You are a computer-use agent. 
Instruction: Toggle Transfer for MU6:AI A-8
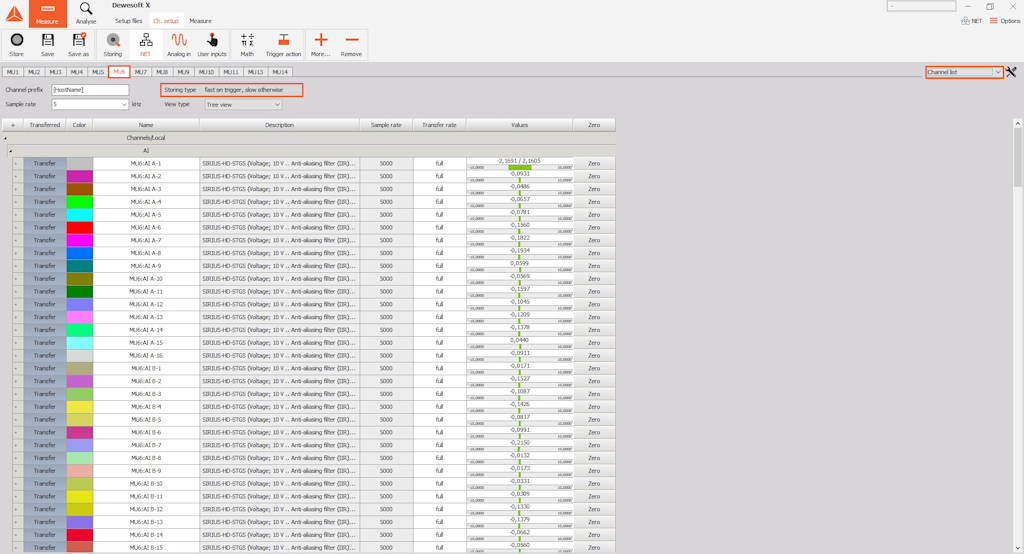pos(44,253)
